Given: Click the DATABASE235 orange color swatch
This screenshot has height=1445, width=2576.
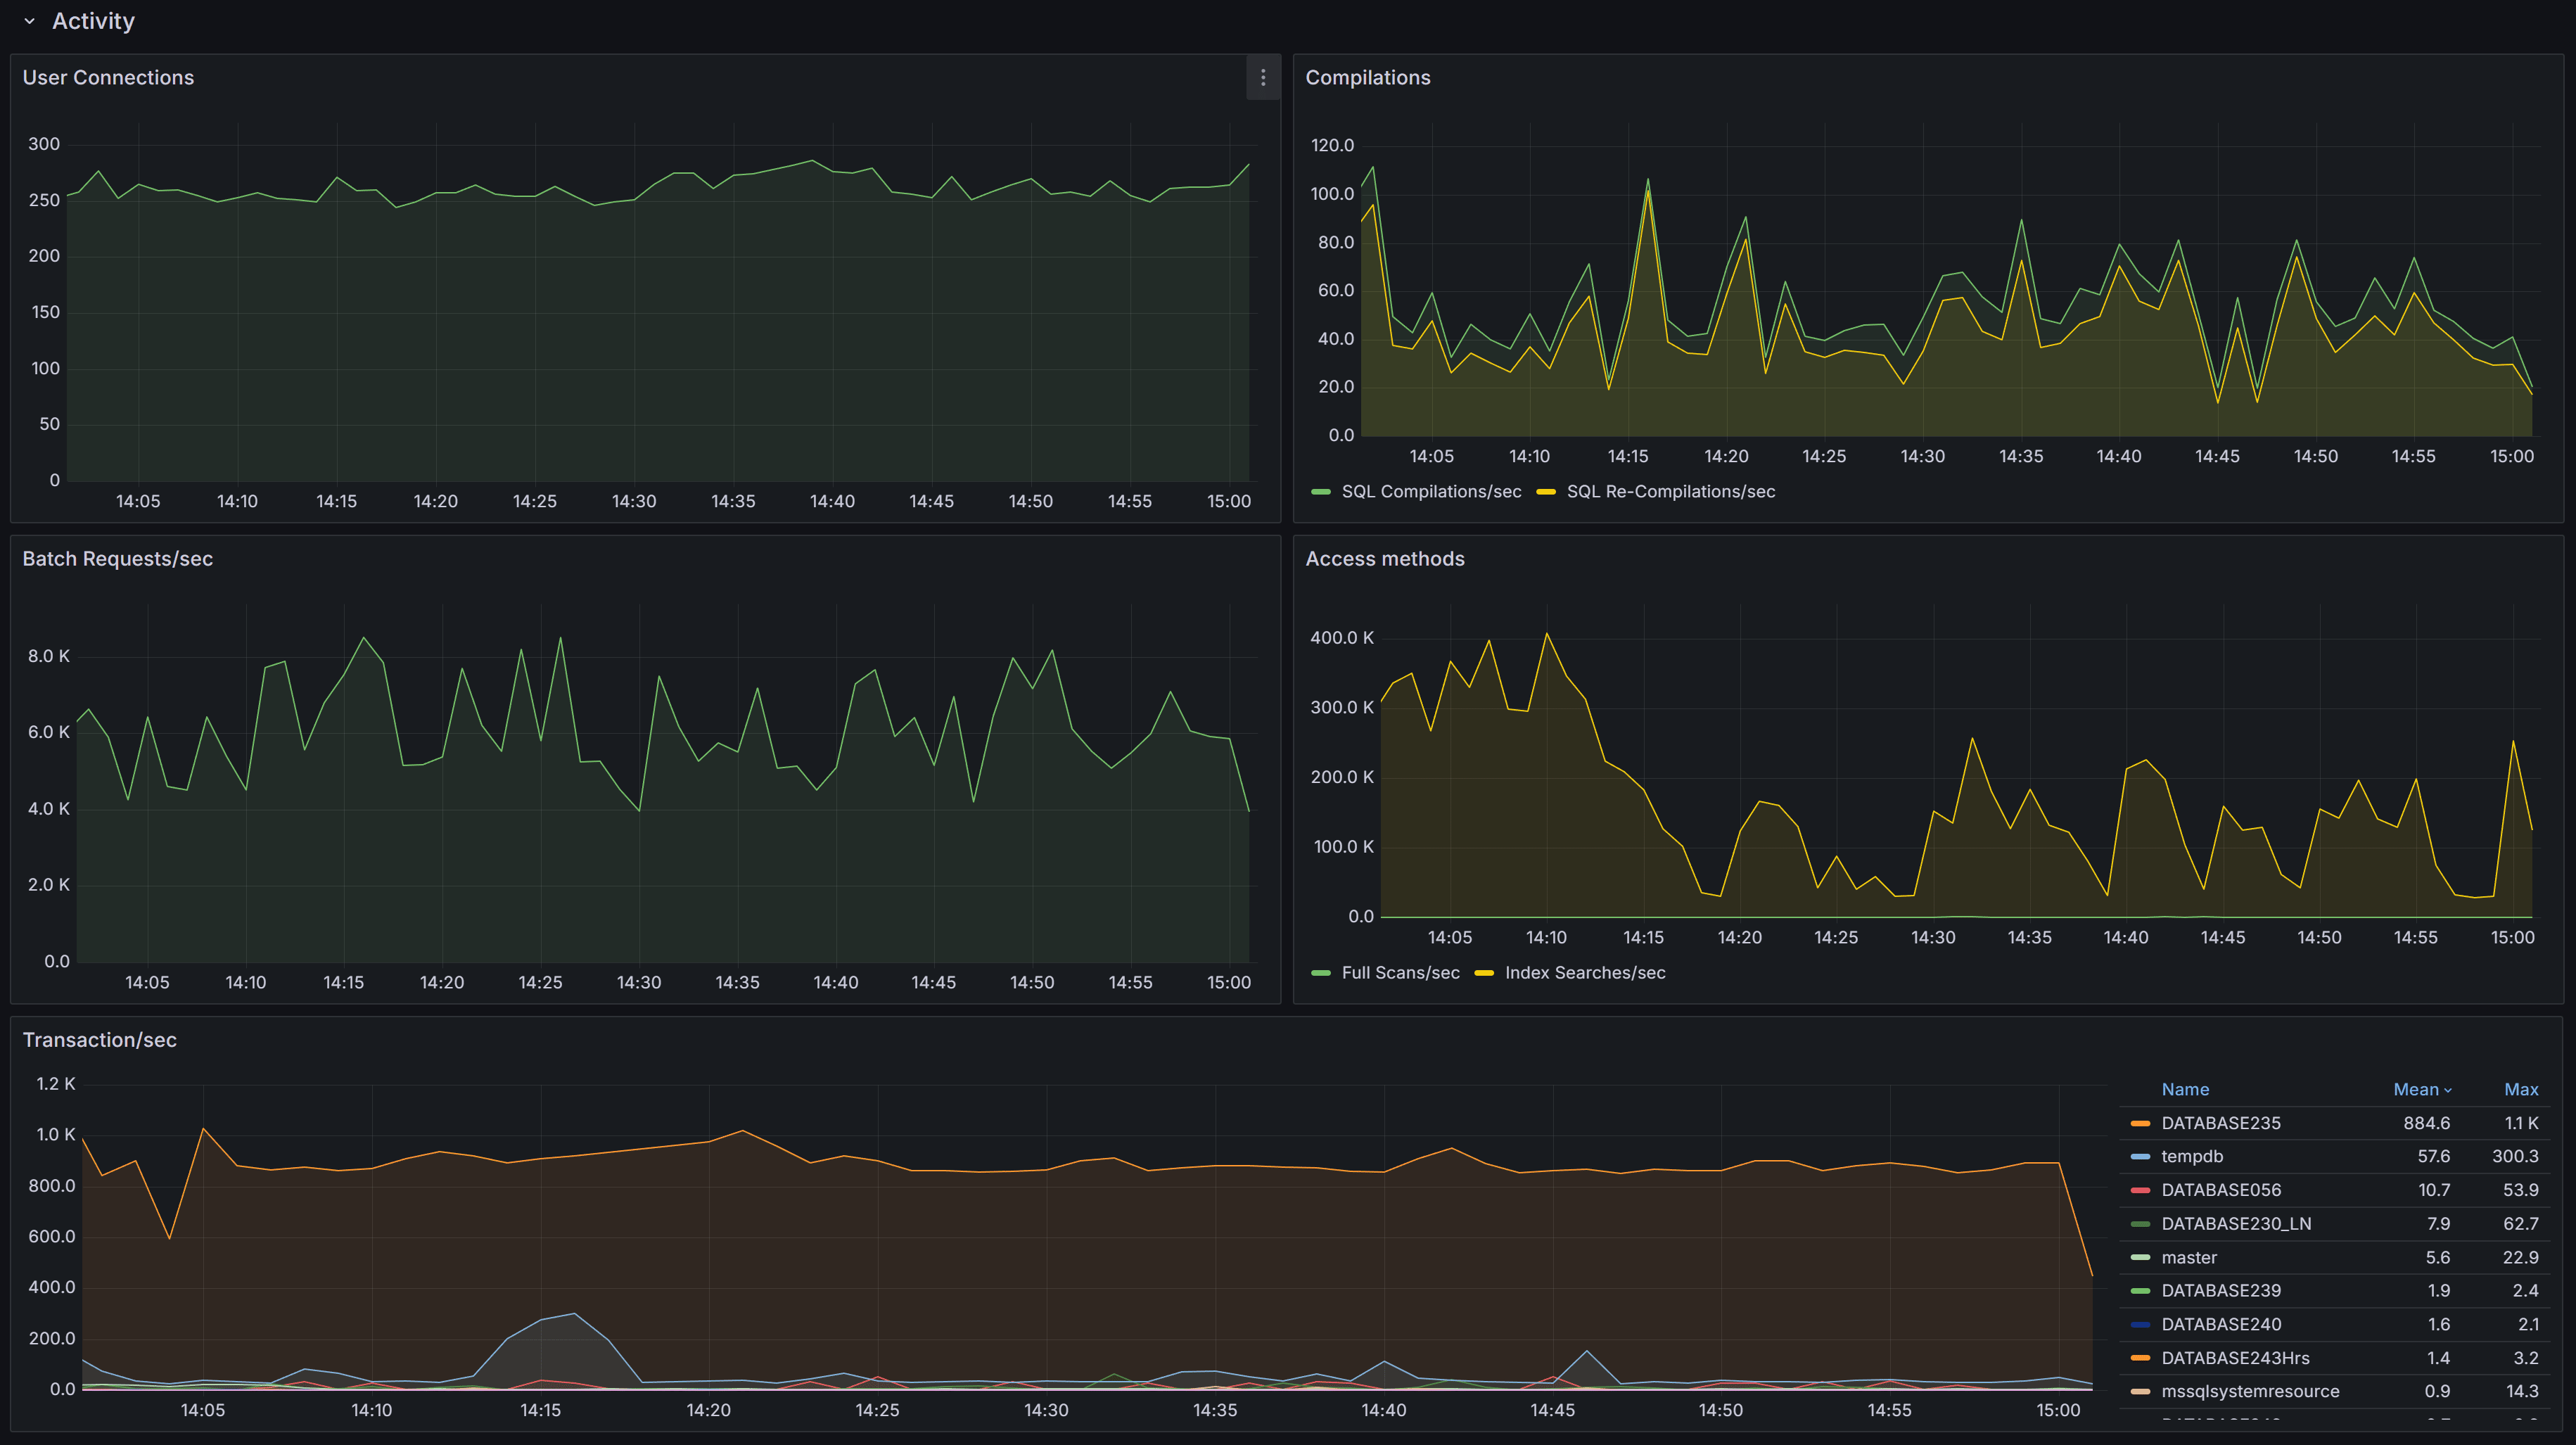Looking at the screenshot, I should [x=2140, y=1123].
